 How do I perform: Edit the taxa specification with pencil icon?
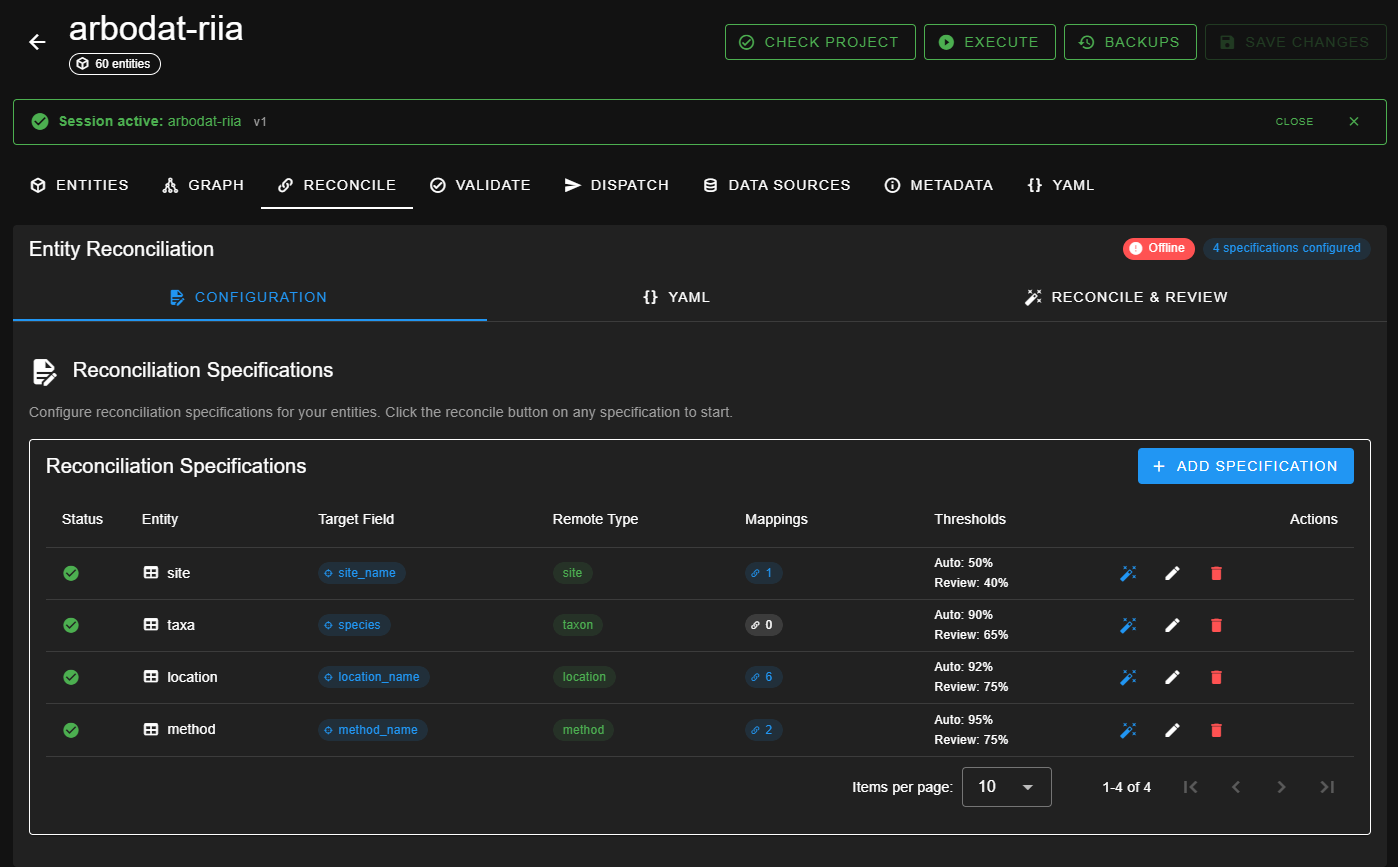click(x=1172, y=625)
